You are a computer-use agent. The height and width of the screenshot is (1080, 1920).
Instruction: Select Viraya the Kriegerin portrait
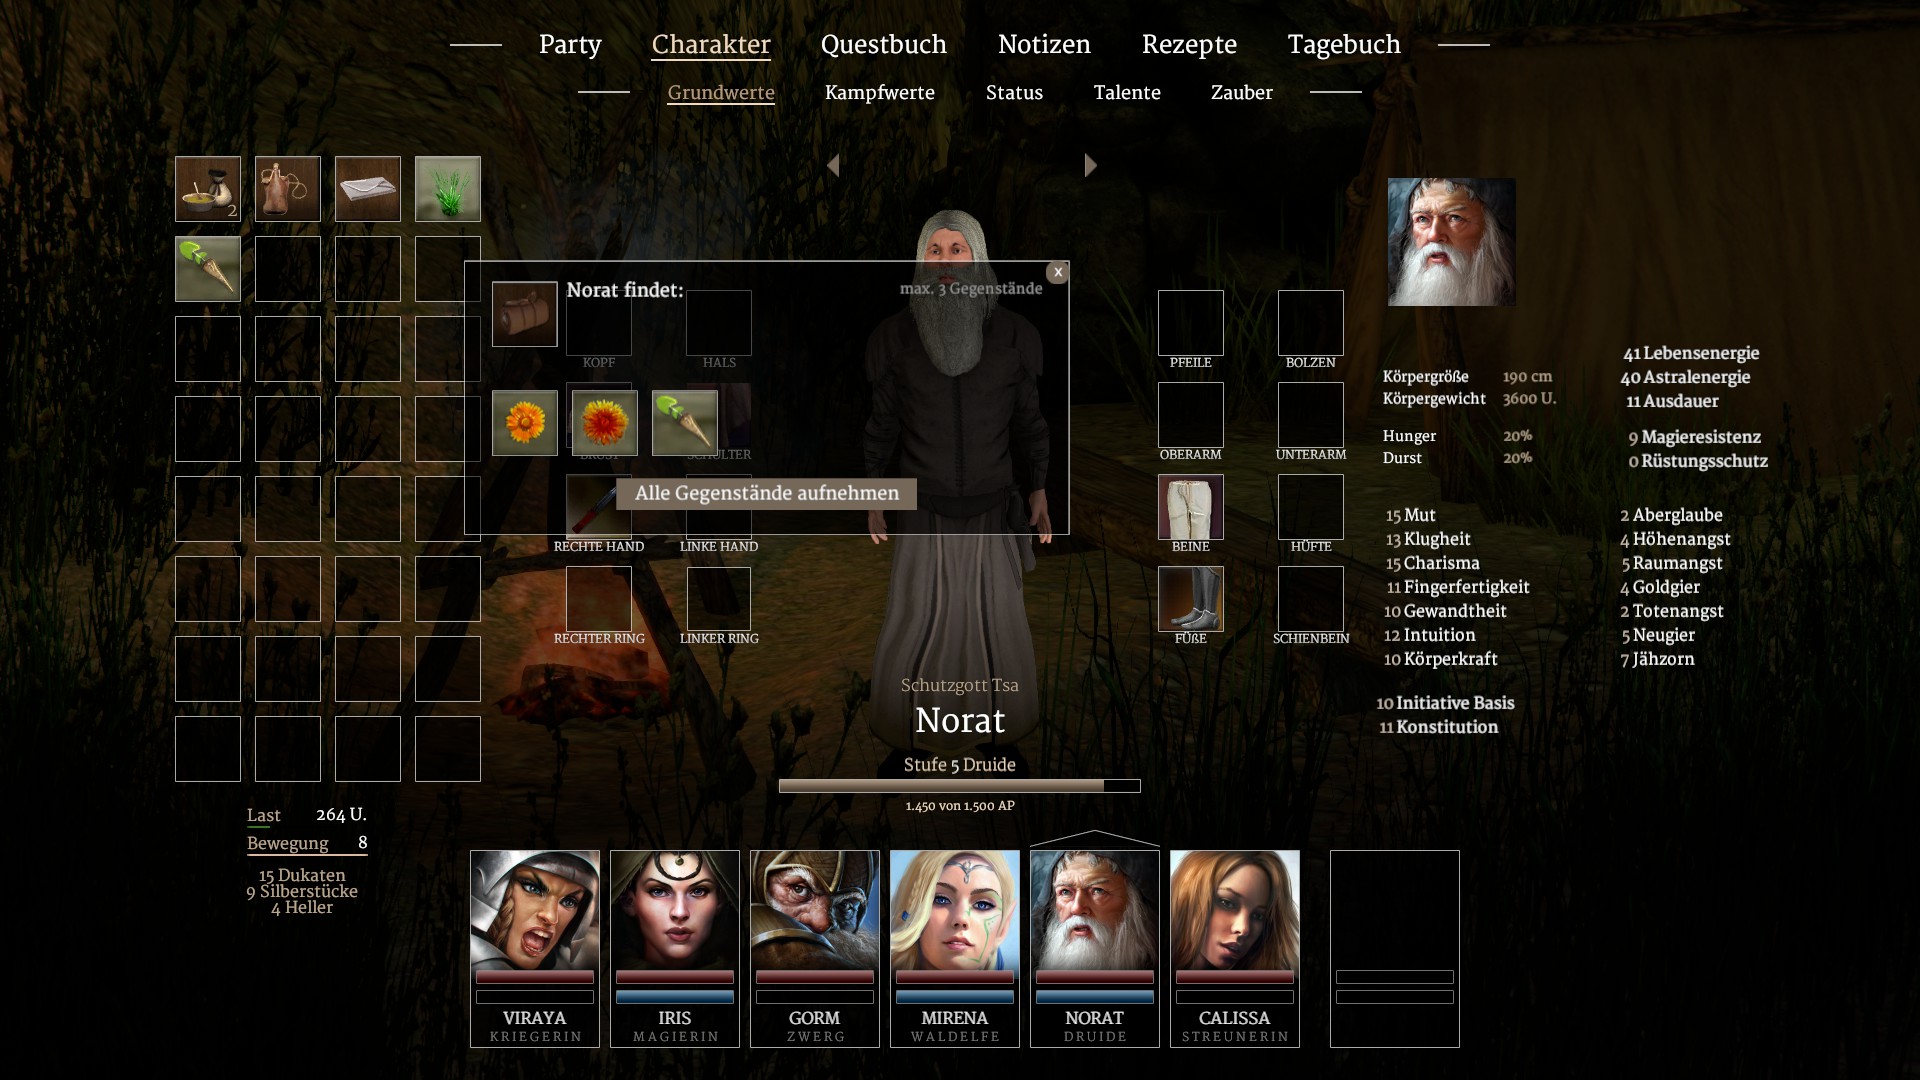pos(535,948)
